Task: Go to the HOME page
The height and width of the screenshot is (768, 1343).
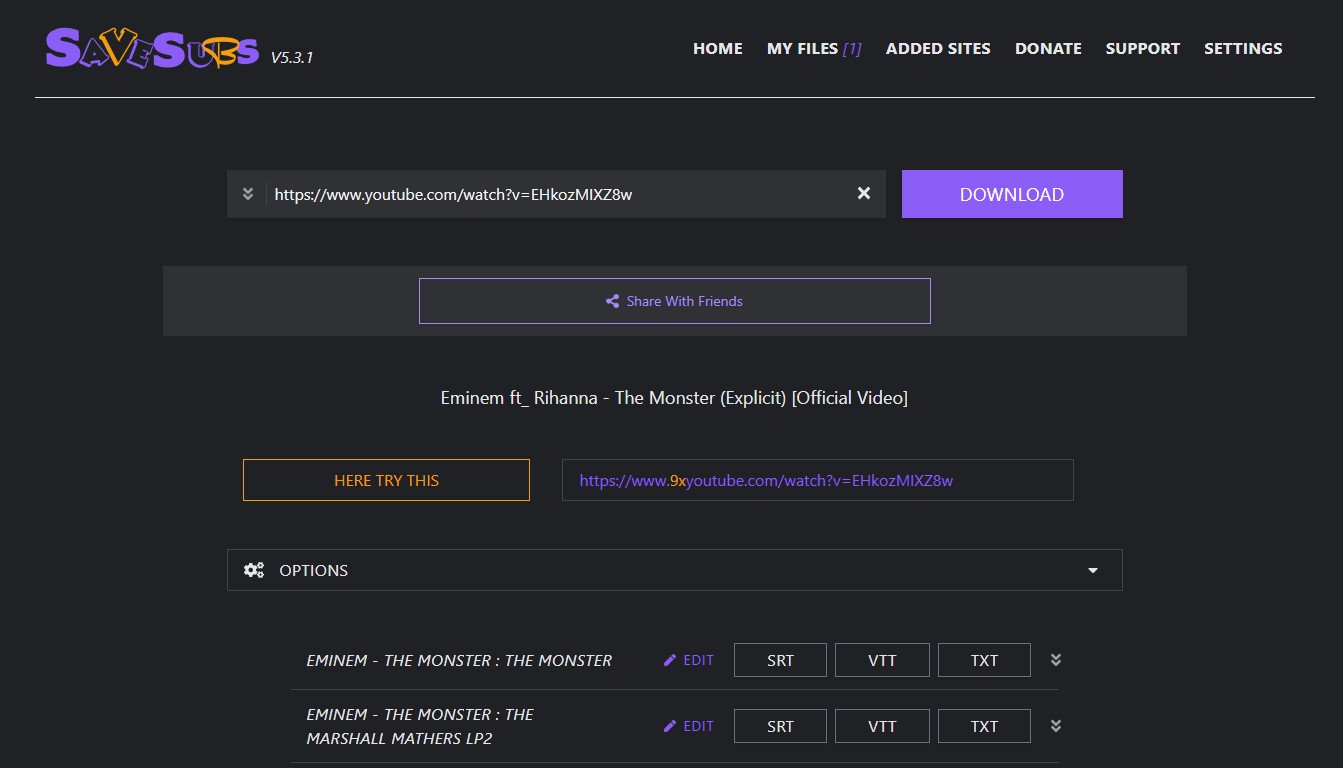Action: pos(718,48)
